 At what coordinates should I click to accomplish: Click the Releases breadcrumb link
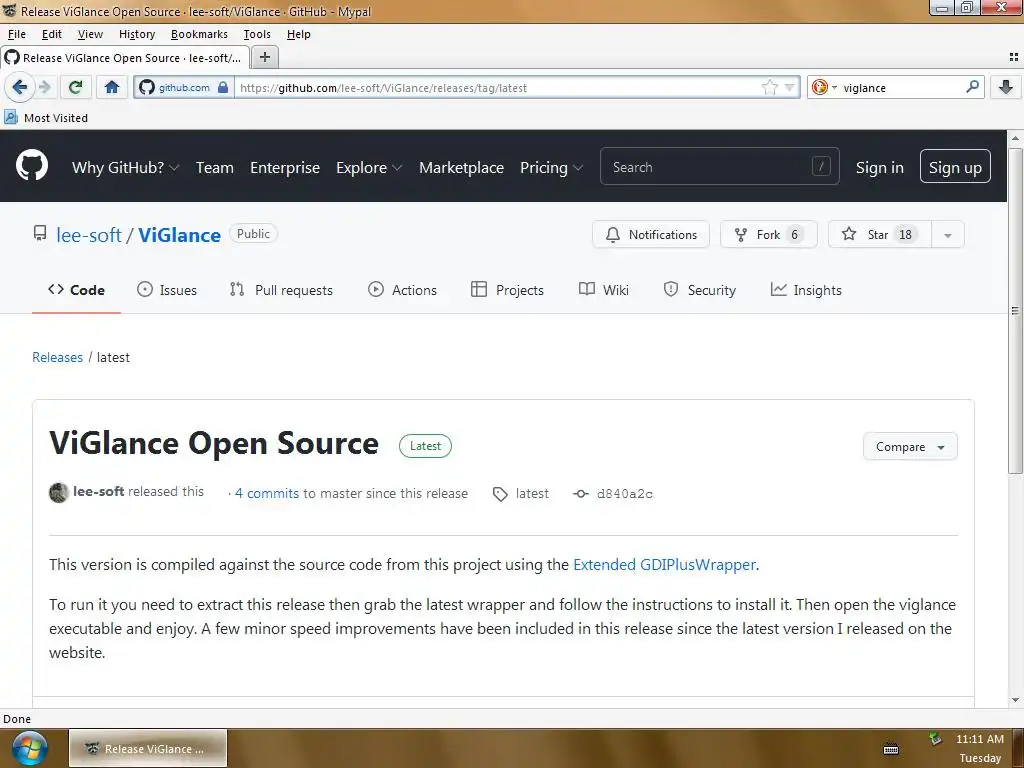click(57, 357)
